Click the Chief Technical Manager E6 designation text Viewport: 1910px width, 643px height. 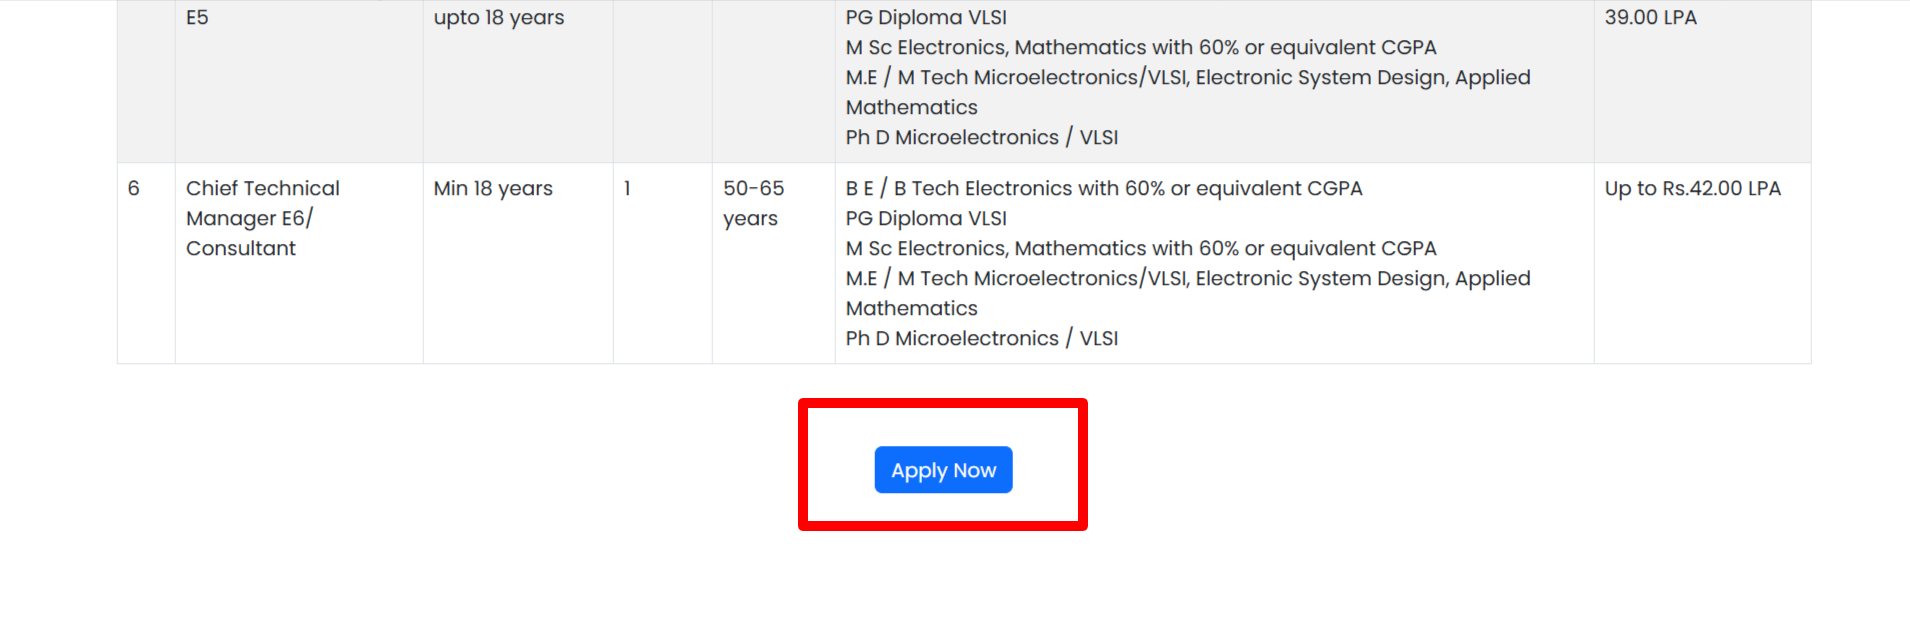262,203
